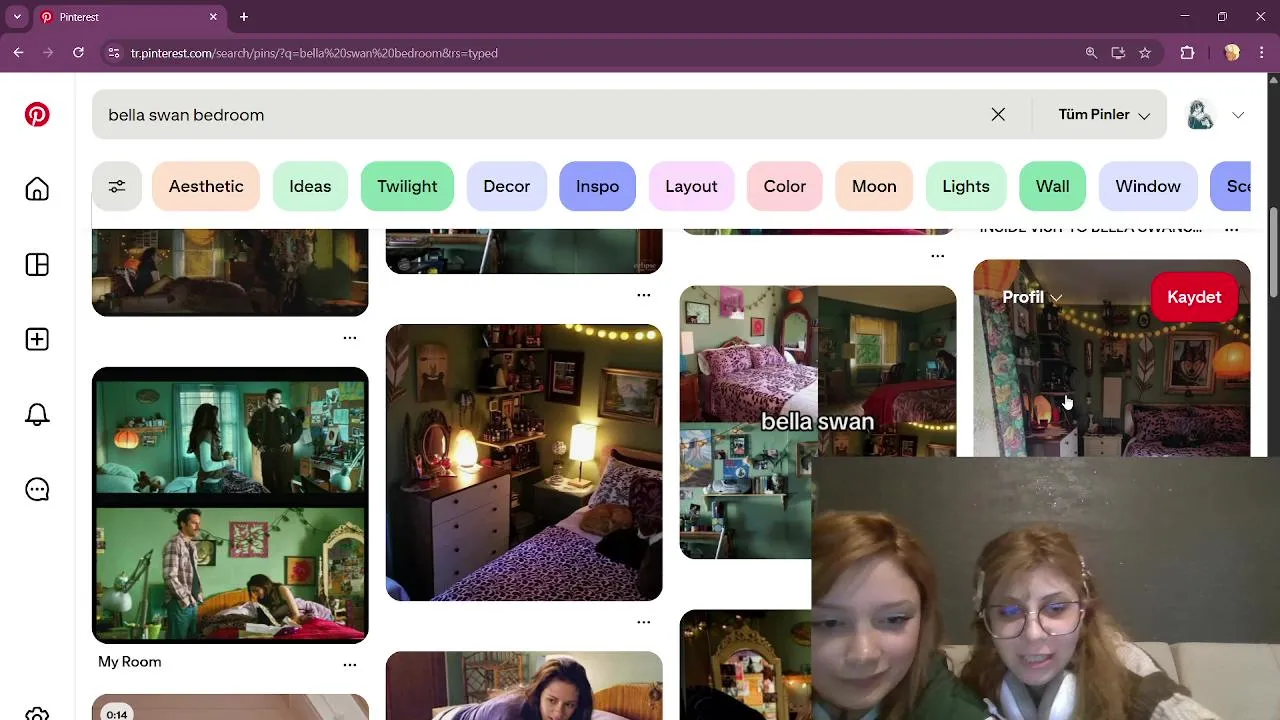
Task: Select the Inspo filter chip
Action: tap(597, 186)
